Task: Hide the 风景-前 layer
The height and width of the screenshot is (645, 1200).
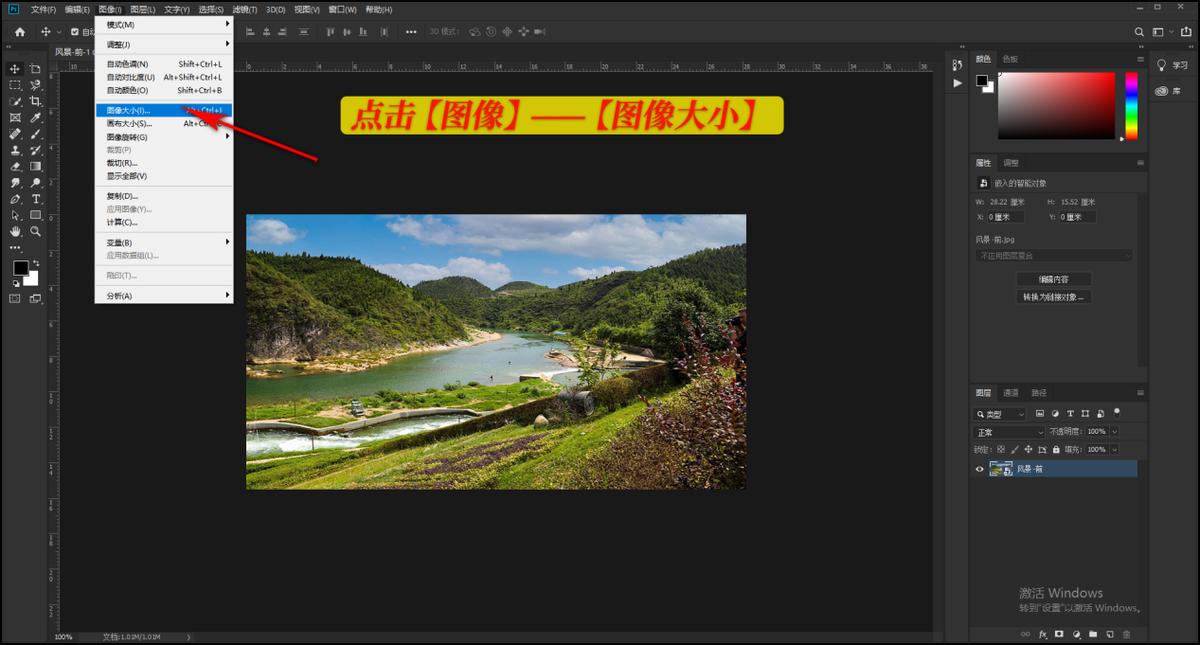Action: coord(979,469)
